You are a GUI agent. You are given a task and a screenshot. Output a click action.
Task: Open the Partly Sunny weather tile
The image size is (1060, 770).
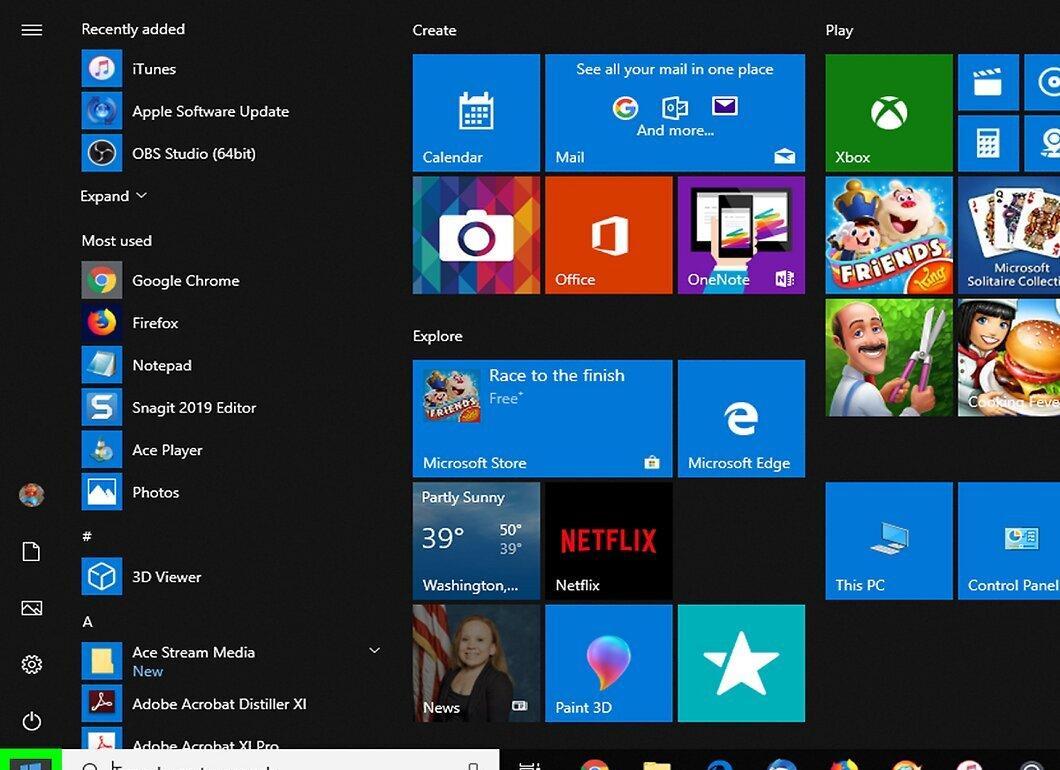476,540
